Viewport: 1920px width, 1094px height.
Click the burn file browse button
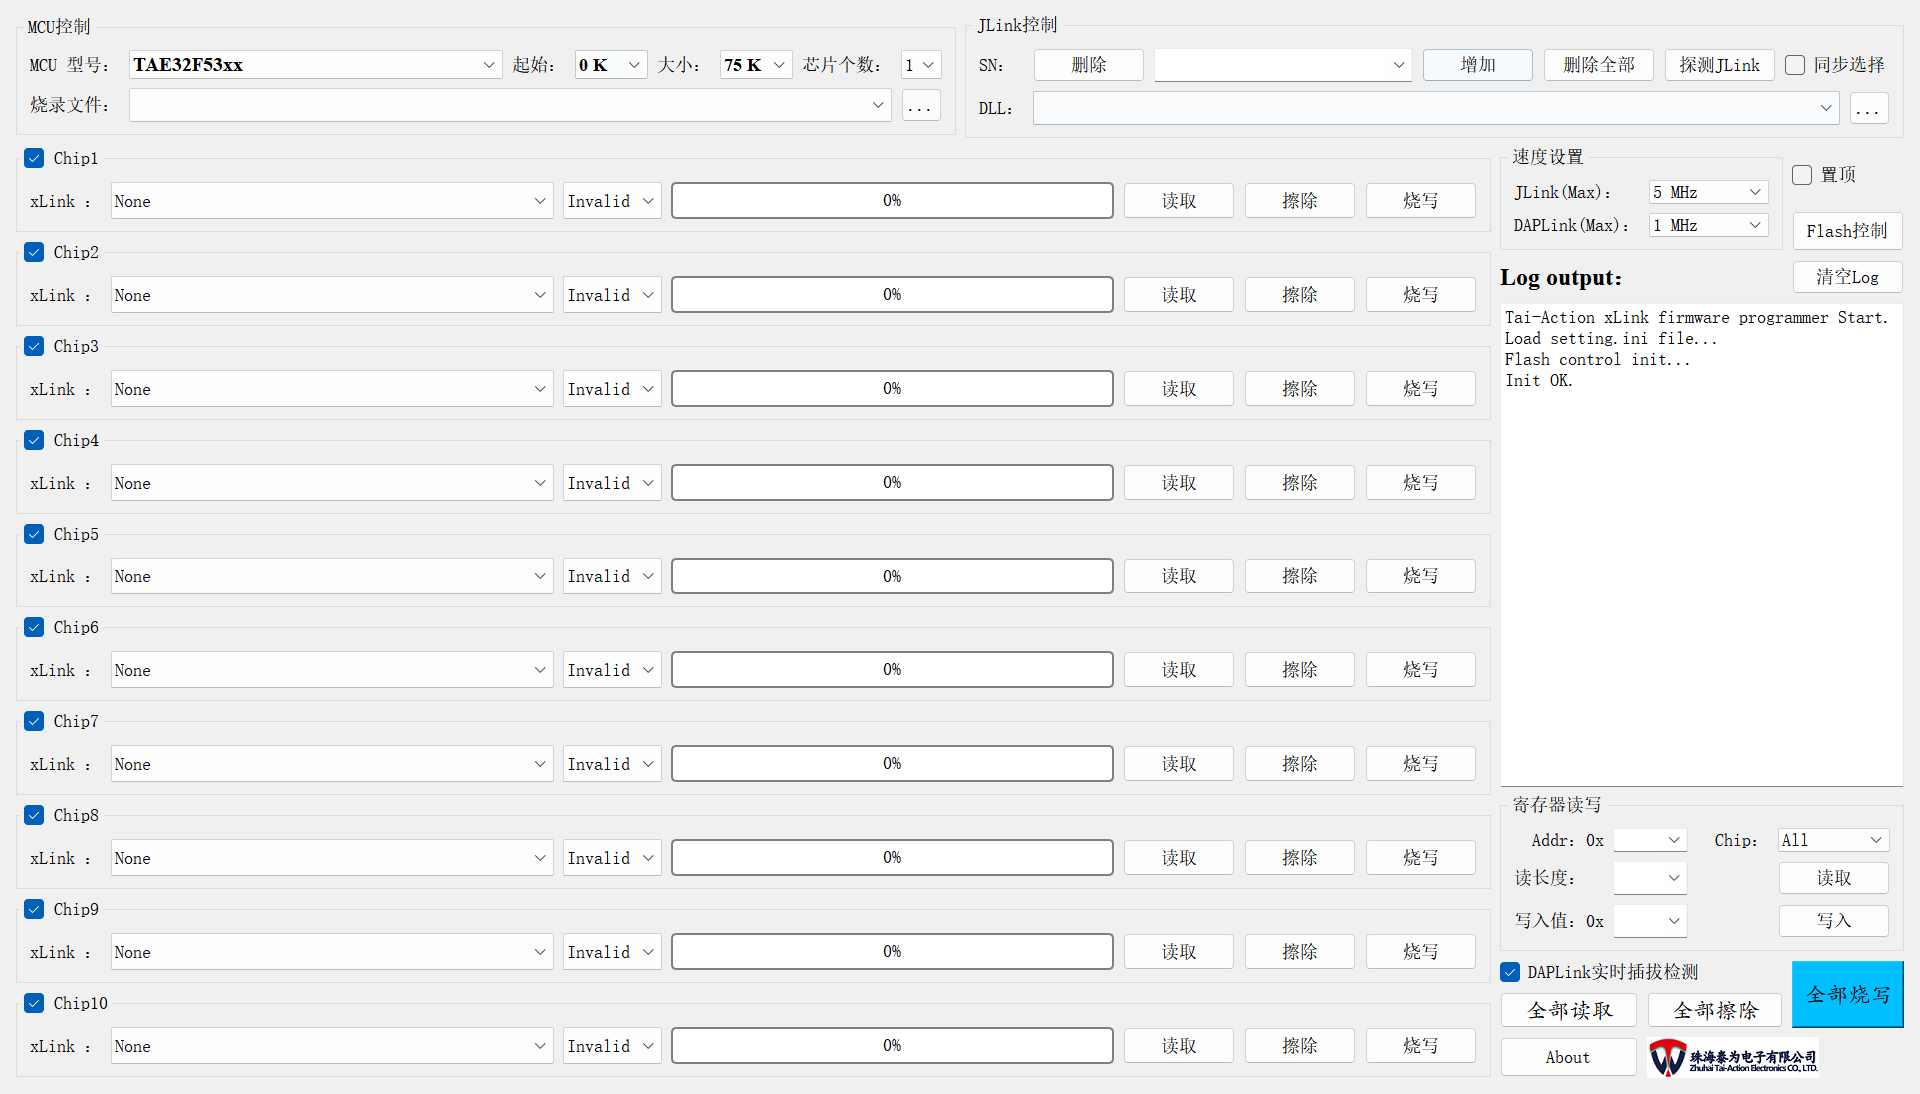pos(920,105)
